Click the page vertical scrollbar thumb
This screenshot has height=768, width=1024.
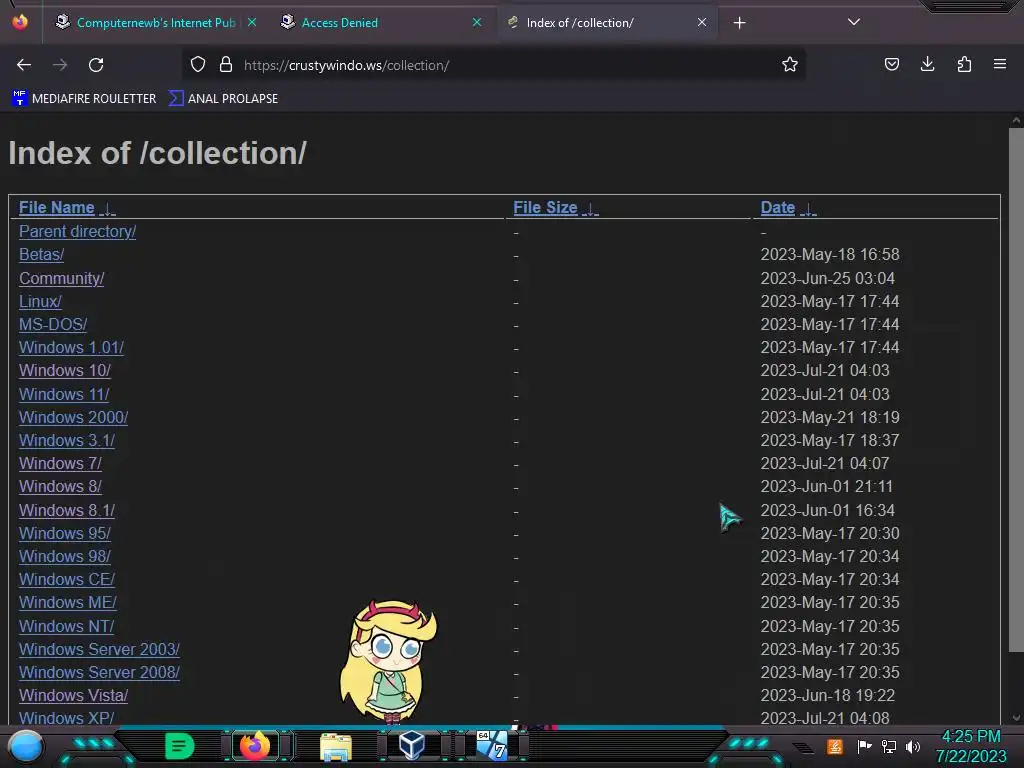click(1016, 389)
